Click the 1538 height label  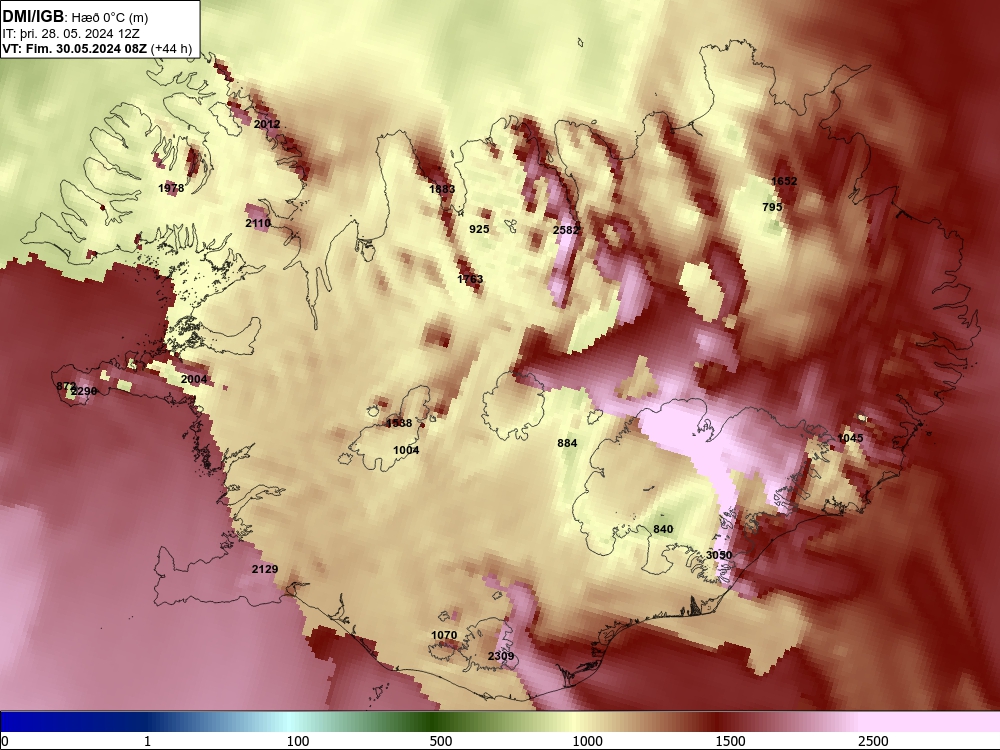coord(399,423)
